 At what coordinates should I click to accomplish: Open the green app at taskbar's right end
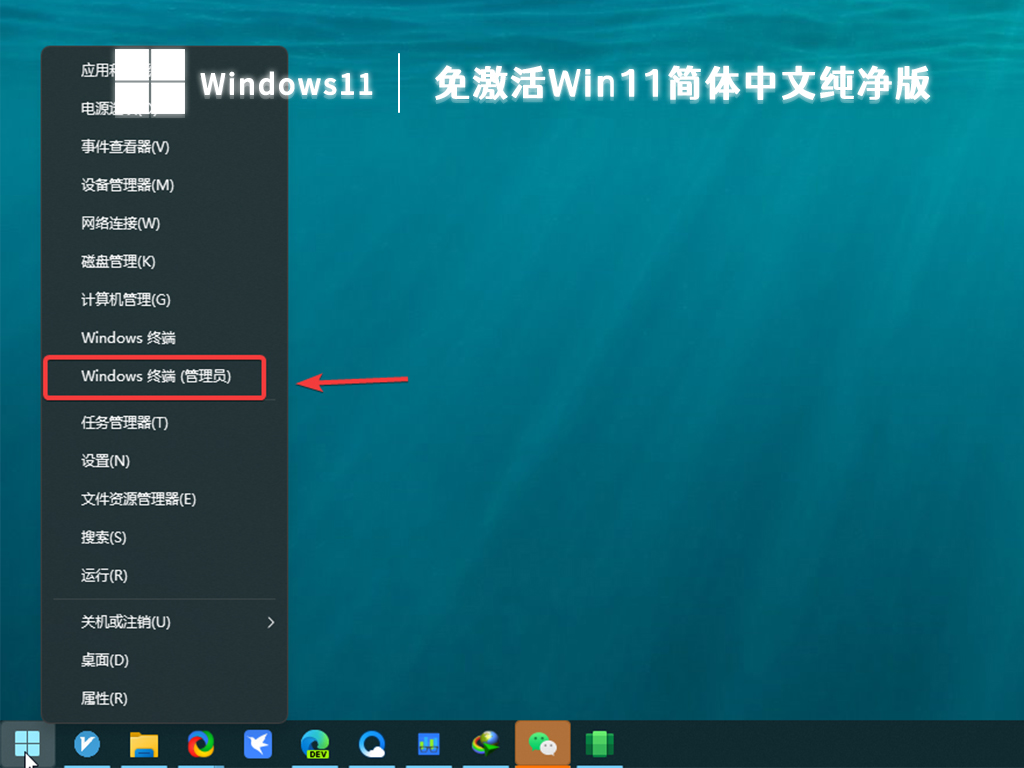600,745
